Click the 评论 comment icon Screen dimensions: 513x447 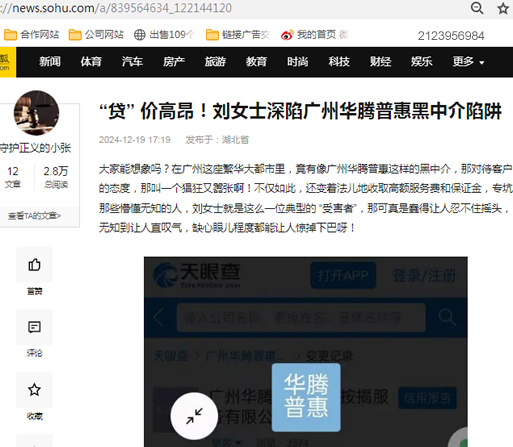coord(34,327)
